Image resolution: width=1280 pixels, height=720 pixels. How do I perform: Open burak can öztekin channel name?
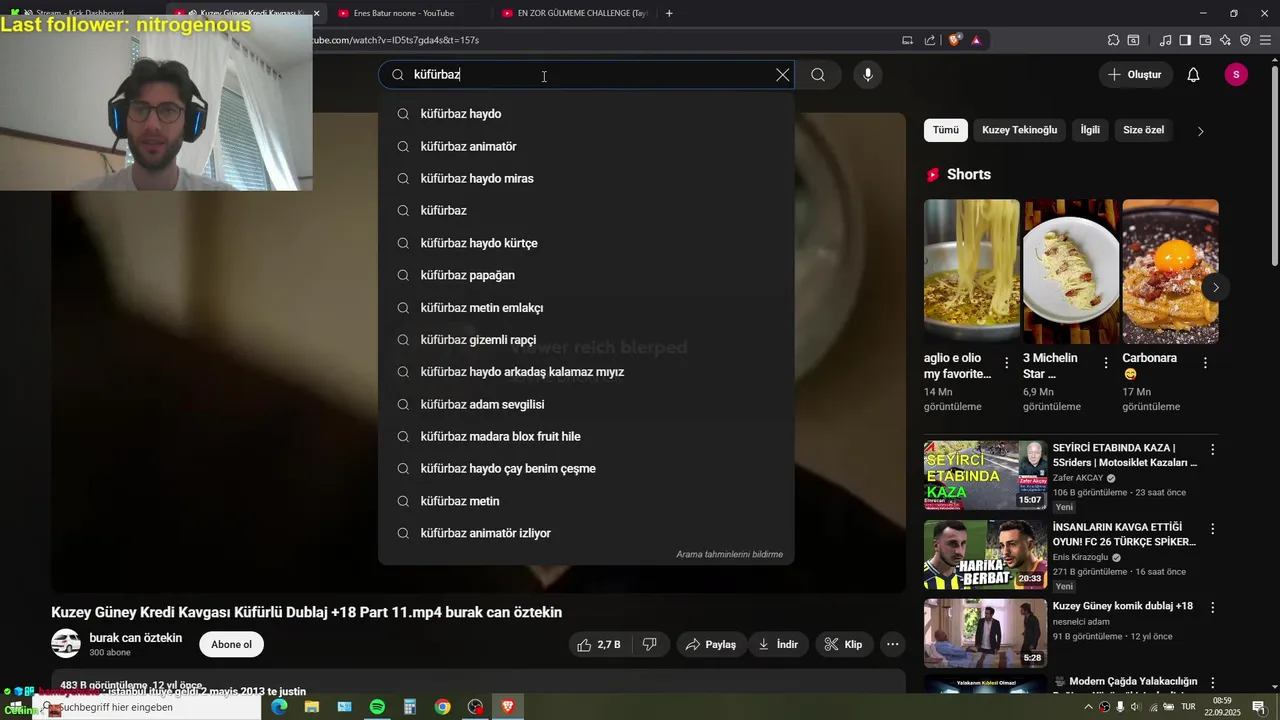point(136,638)
